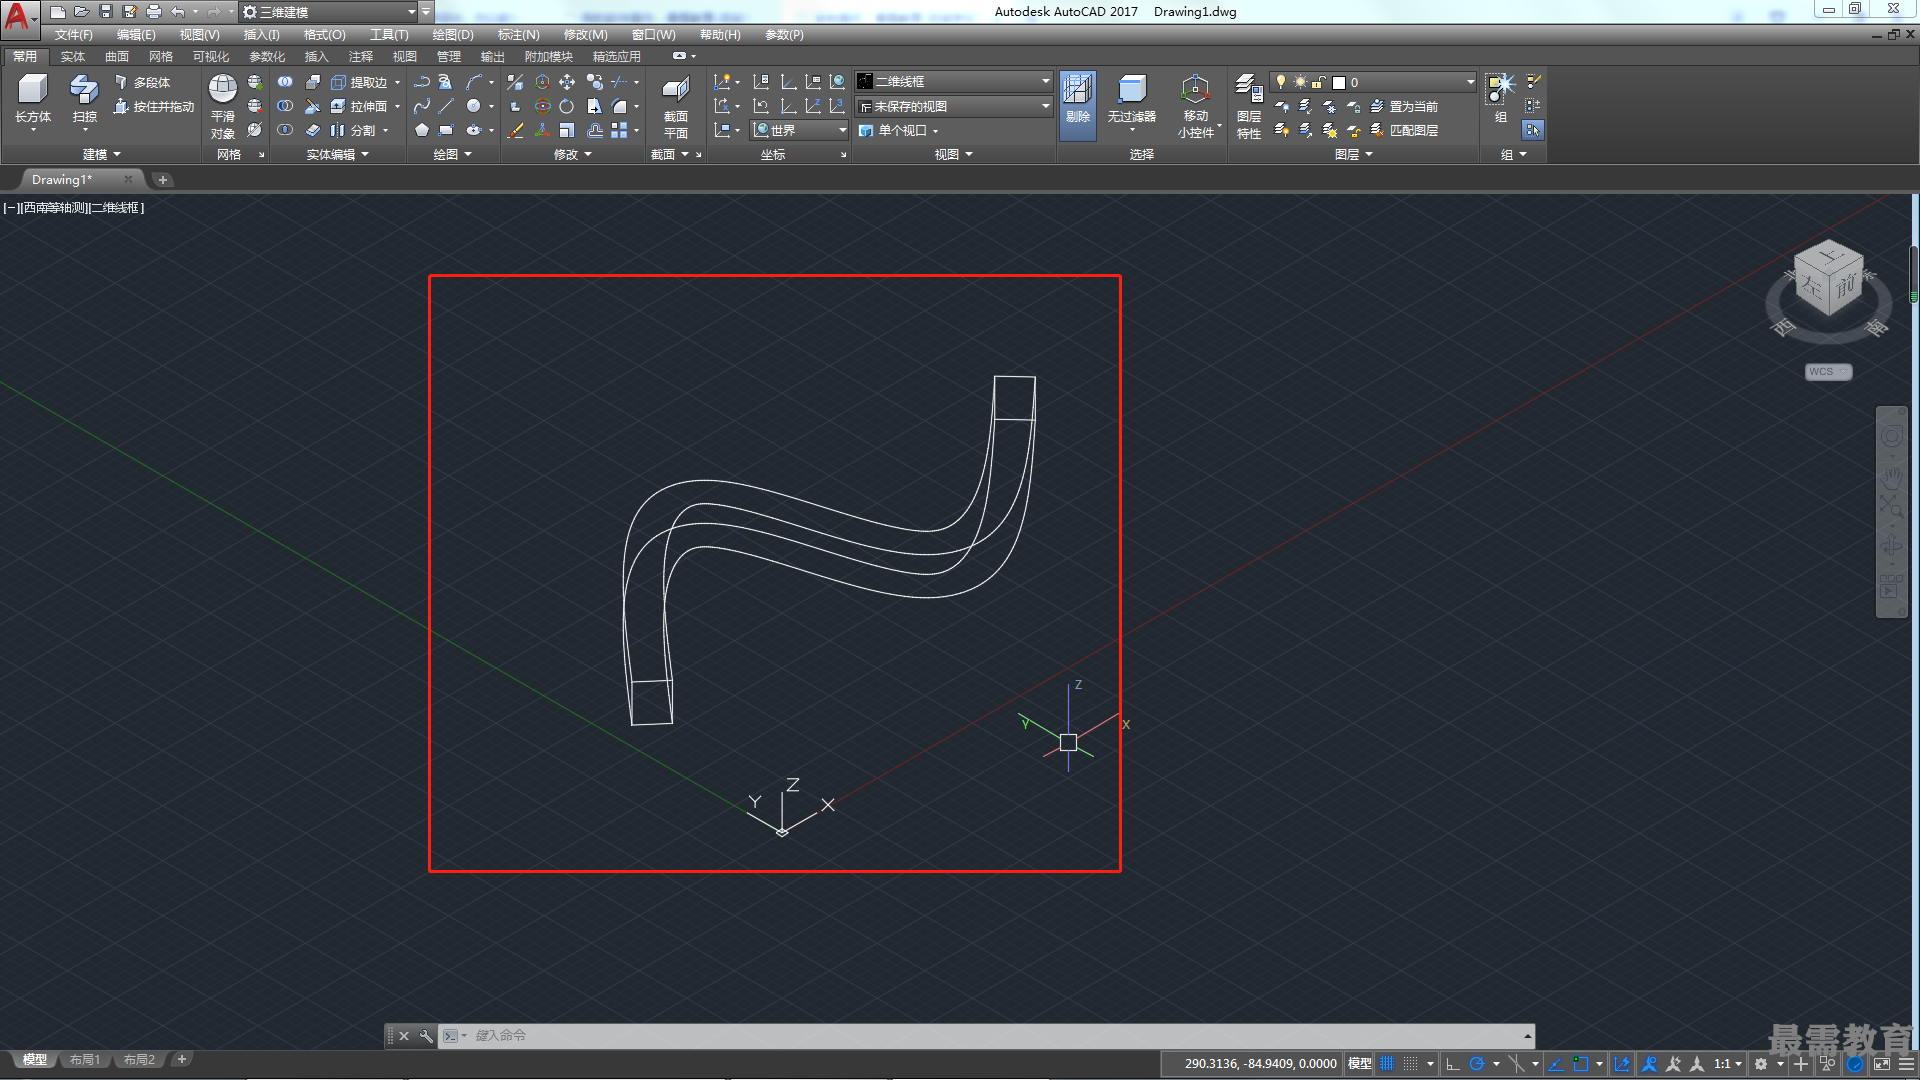Click the Pan hand icon in navigation bar

1891,478
